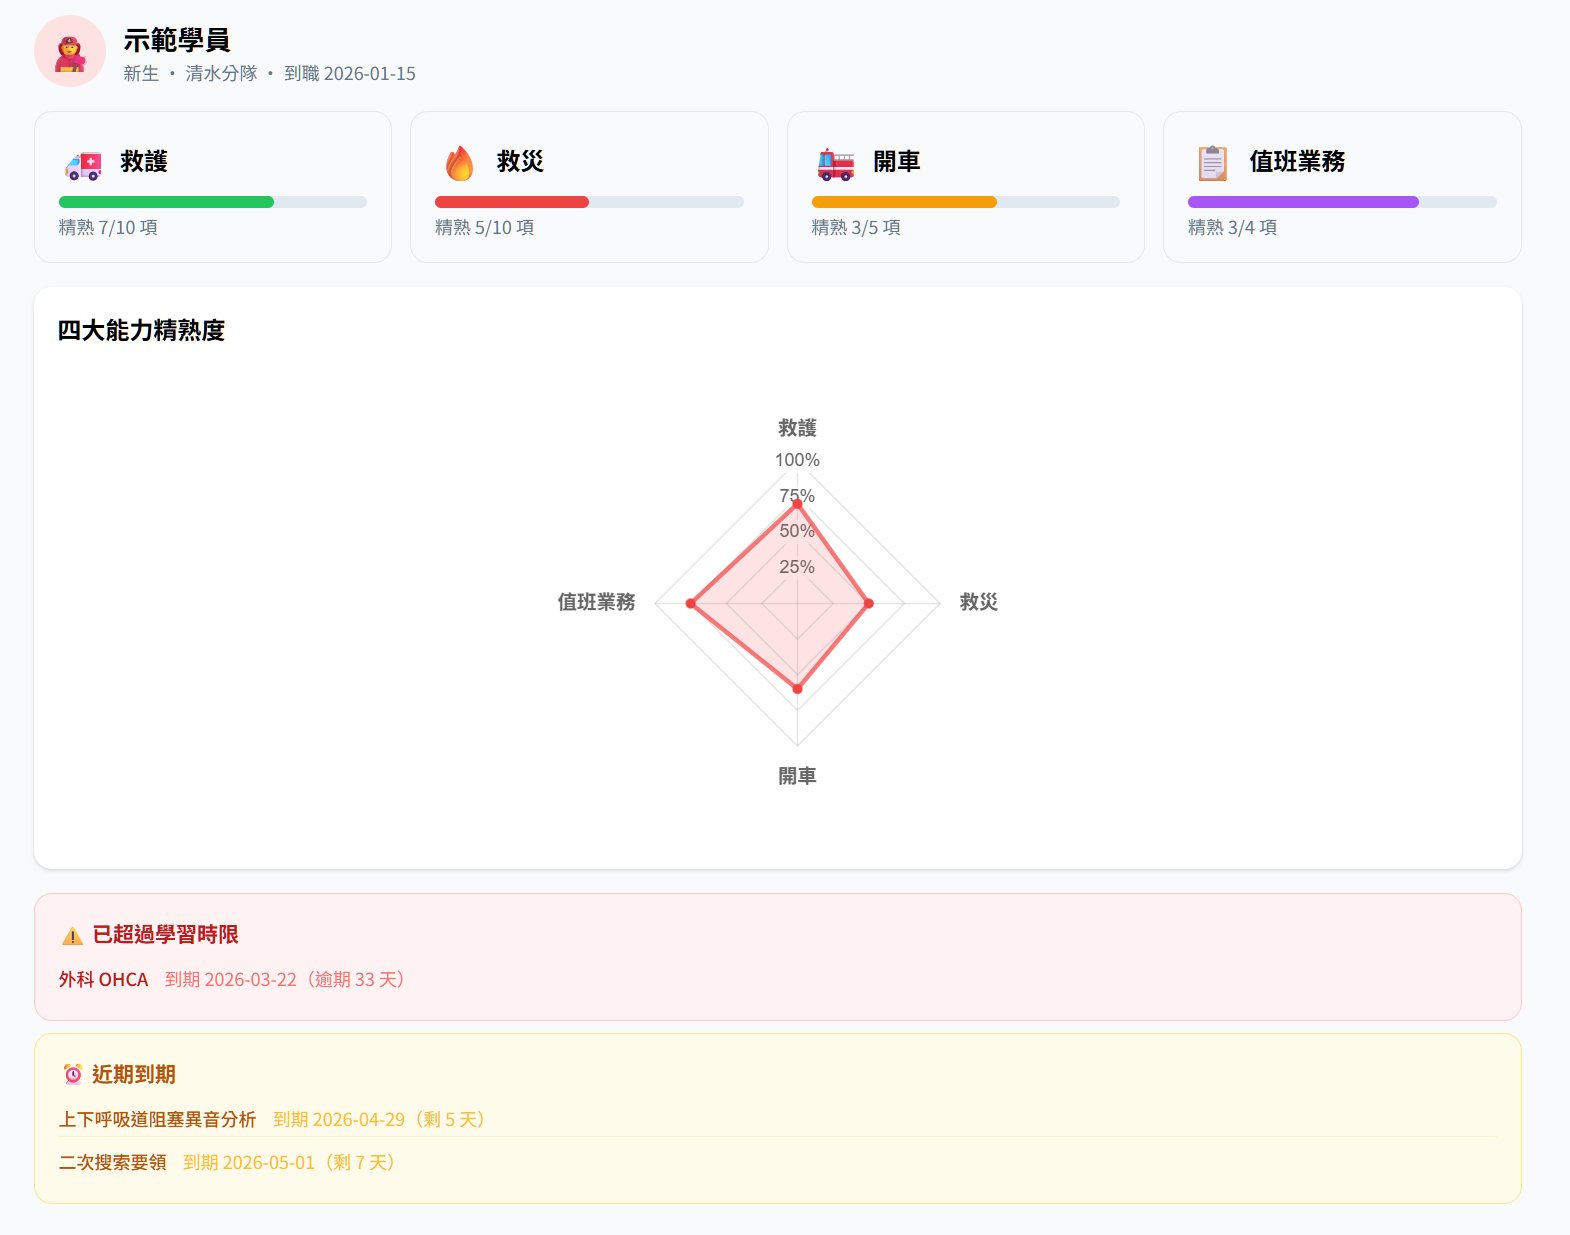1570x1235 pixels.
Task: Open the item 二次搜索要領
Action: 112,1162
